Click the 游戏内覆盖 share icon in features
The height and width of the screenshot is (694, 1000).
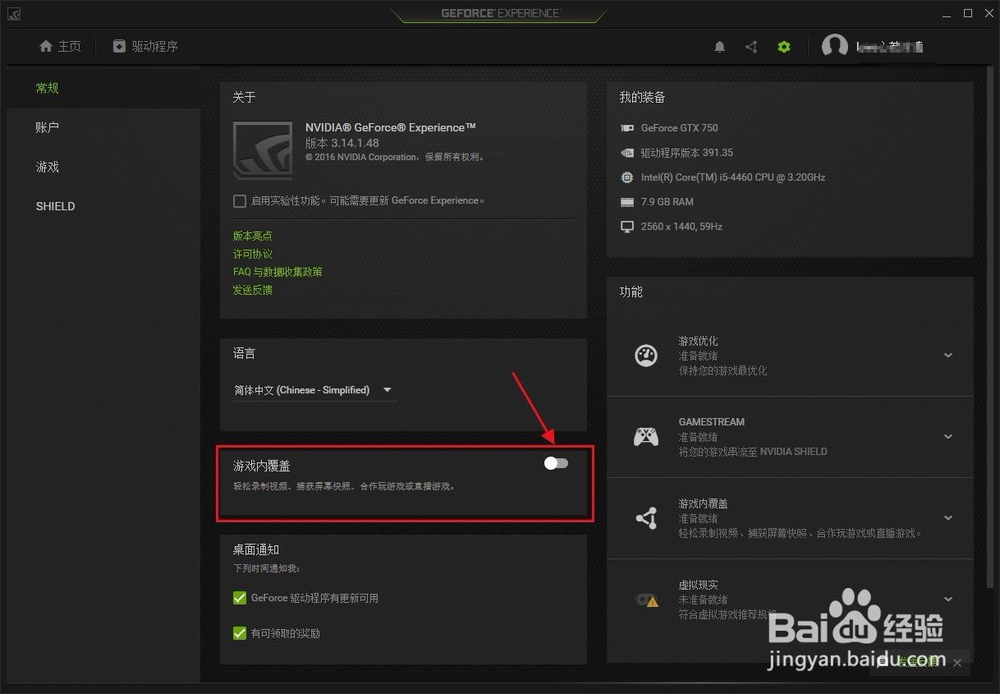pyautogui.click(x=646, y=518)
